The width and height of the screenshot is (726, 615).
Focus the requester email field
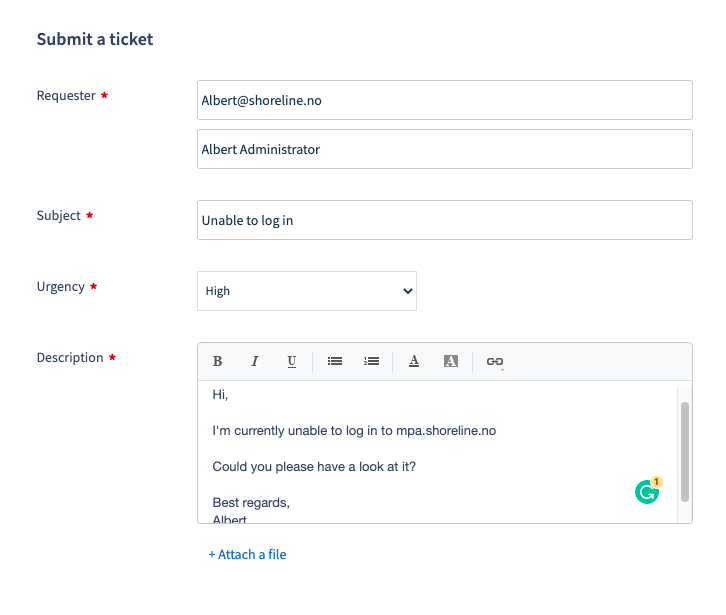[x=445, y=100]
